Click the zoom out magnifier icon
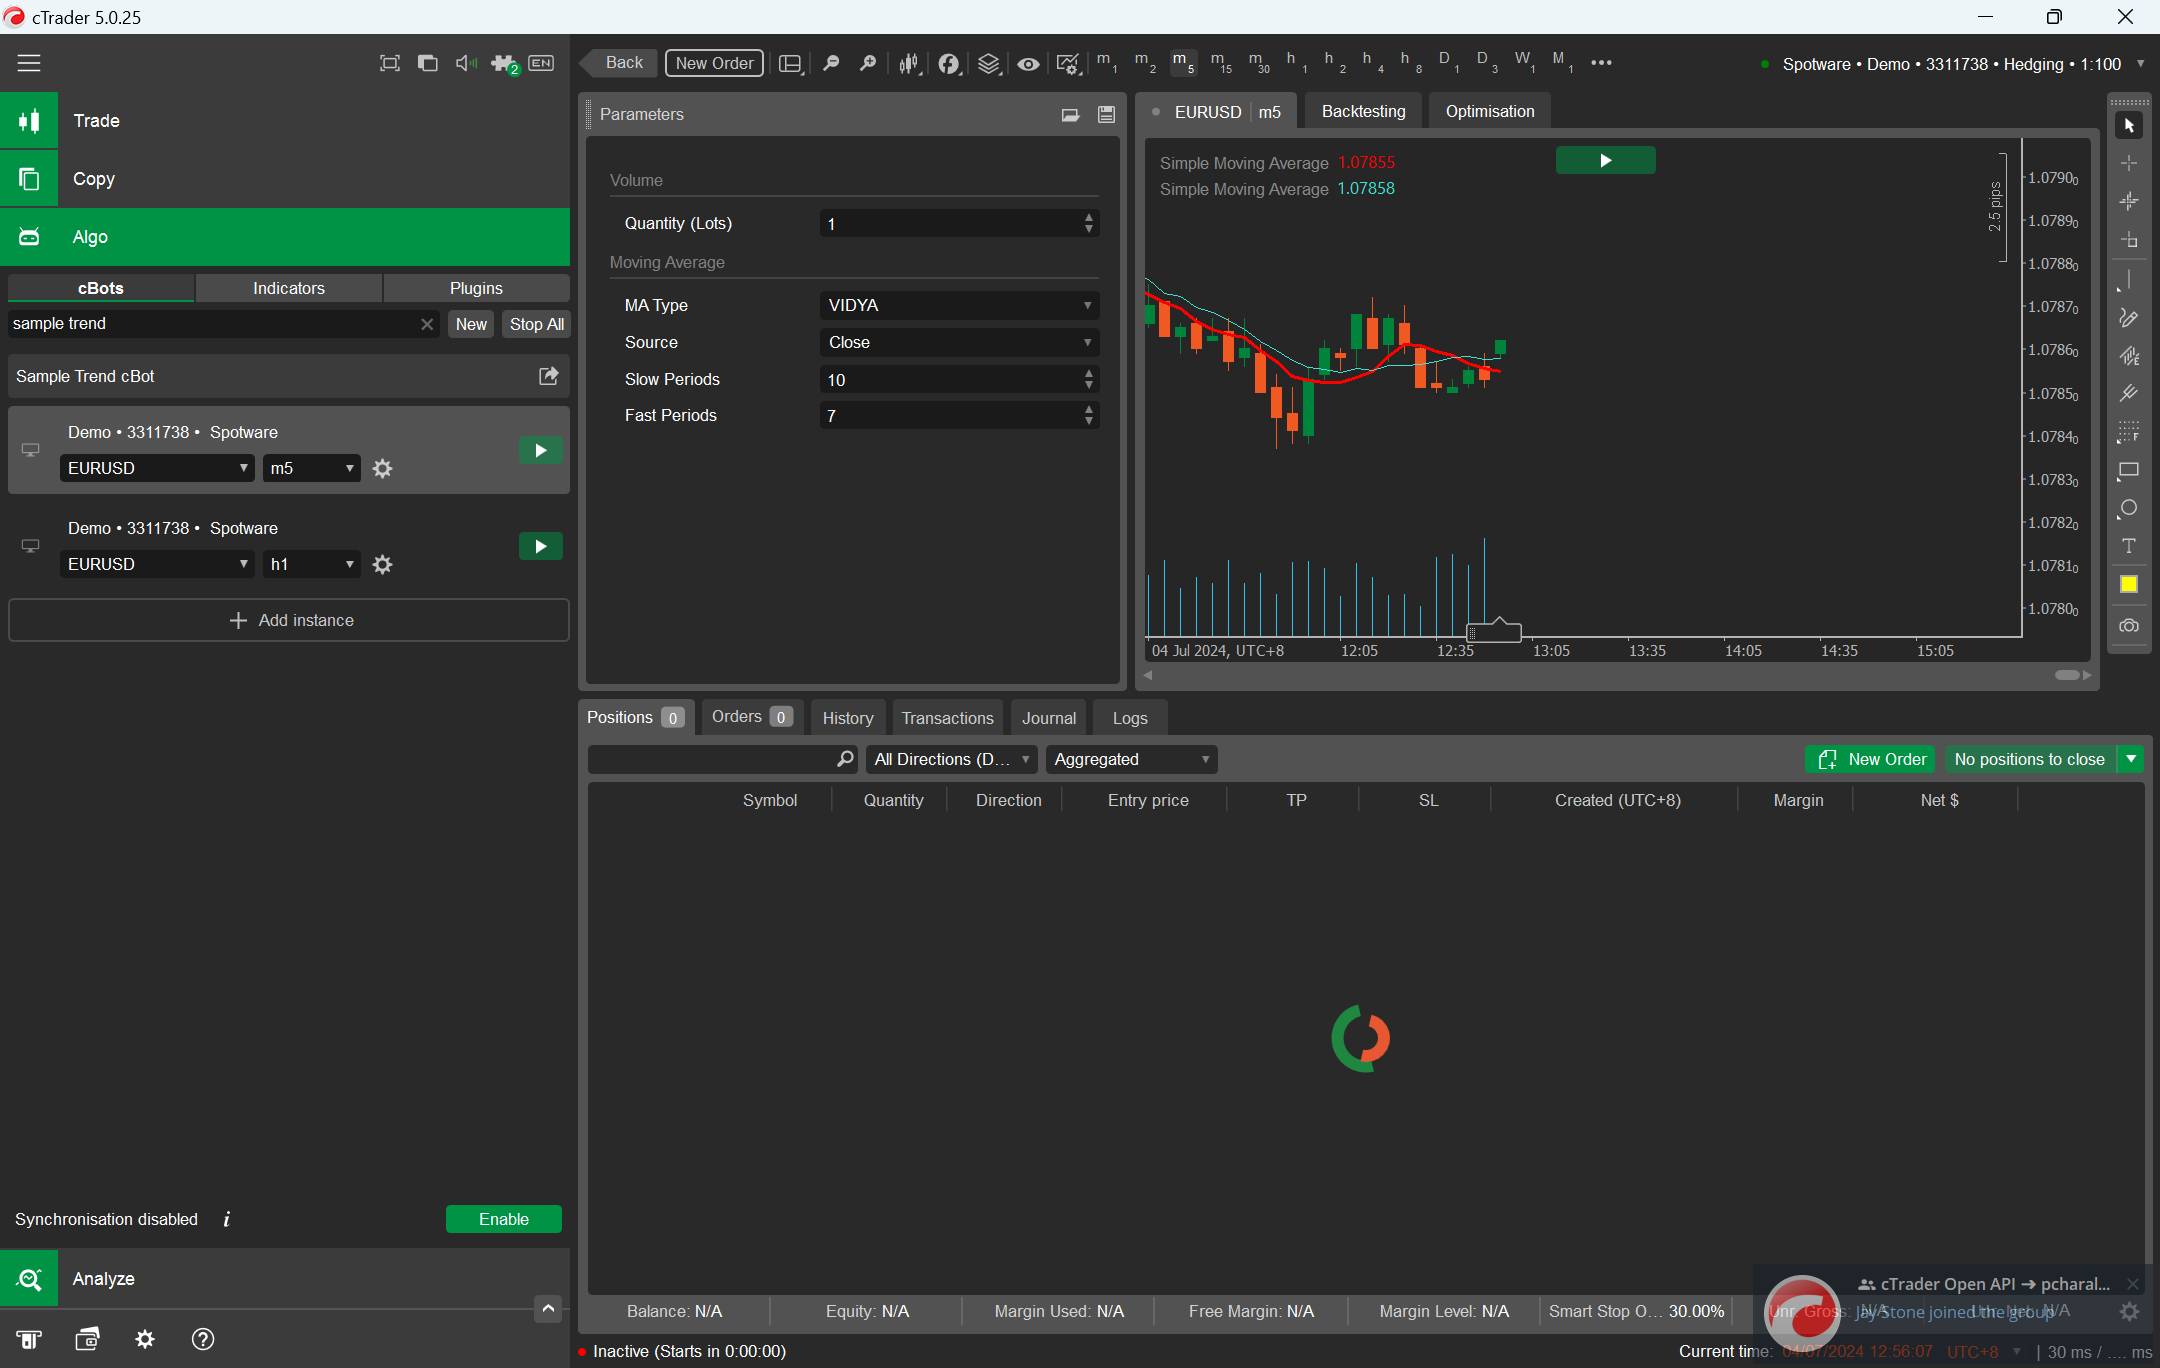 coord(831,63)
